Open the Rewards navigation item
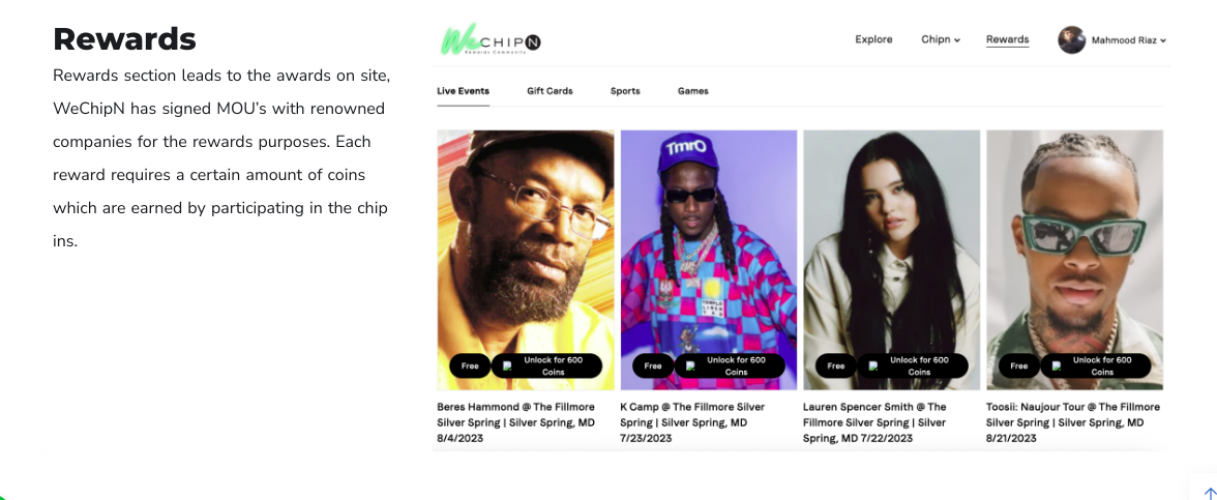The image size is (1217, 500). (1007, 40)
